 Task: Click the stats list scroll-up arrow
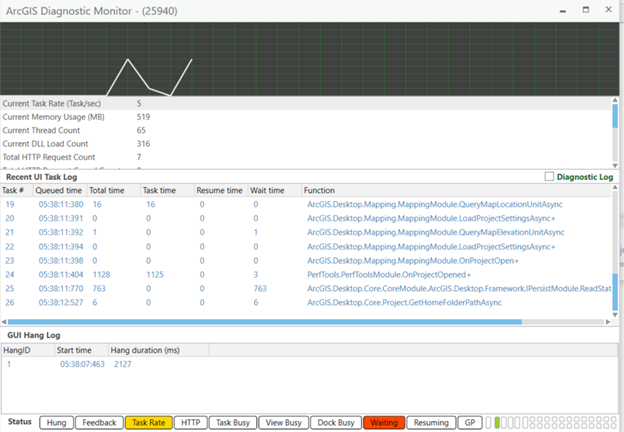615,100
